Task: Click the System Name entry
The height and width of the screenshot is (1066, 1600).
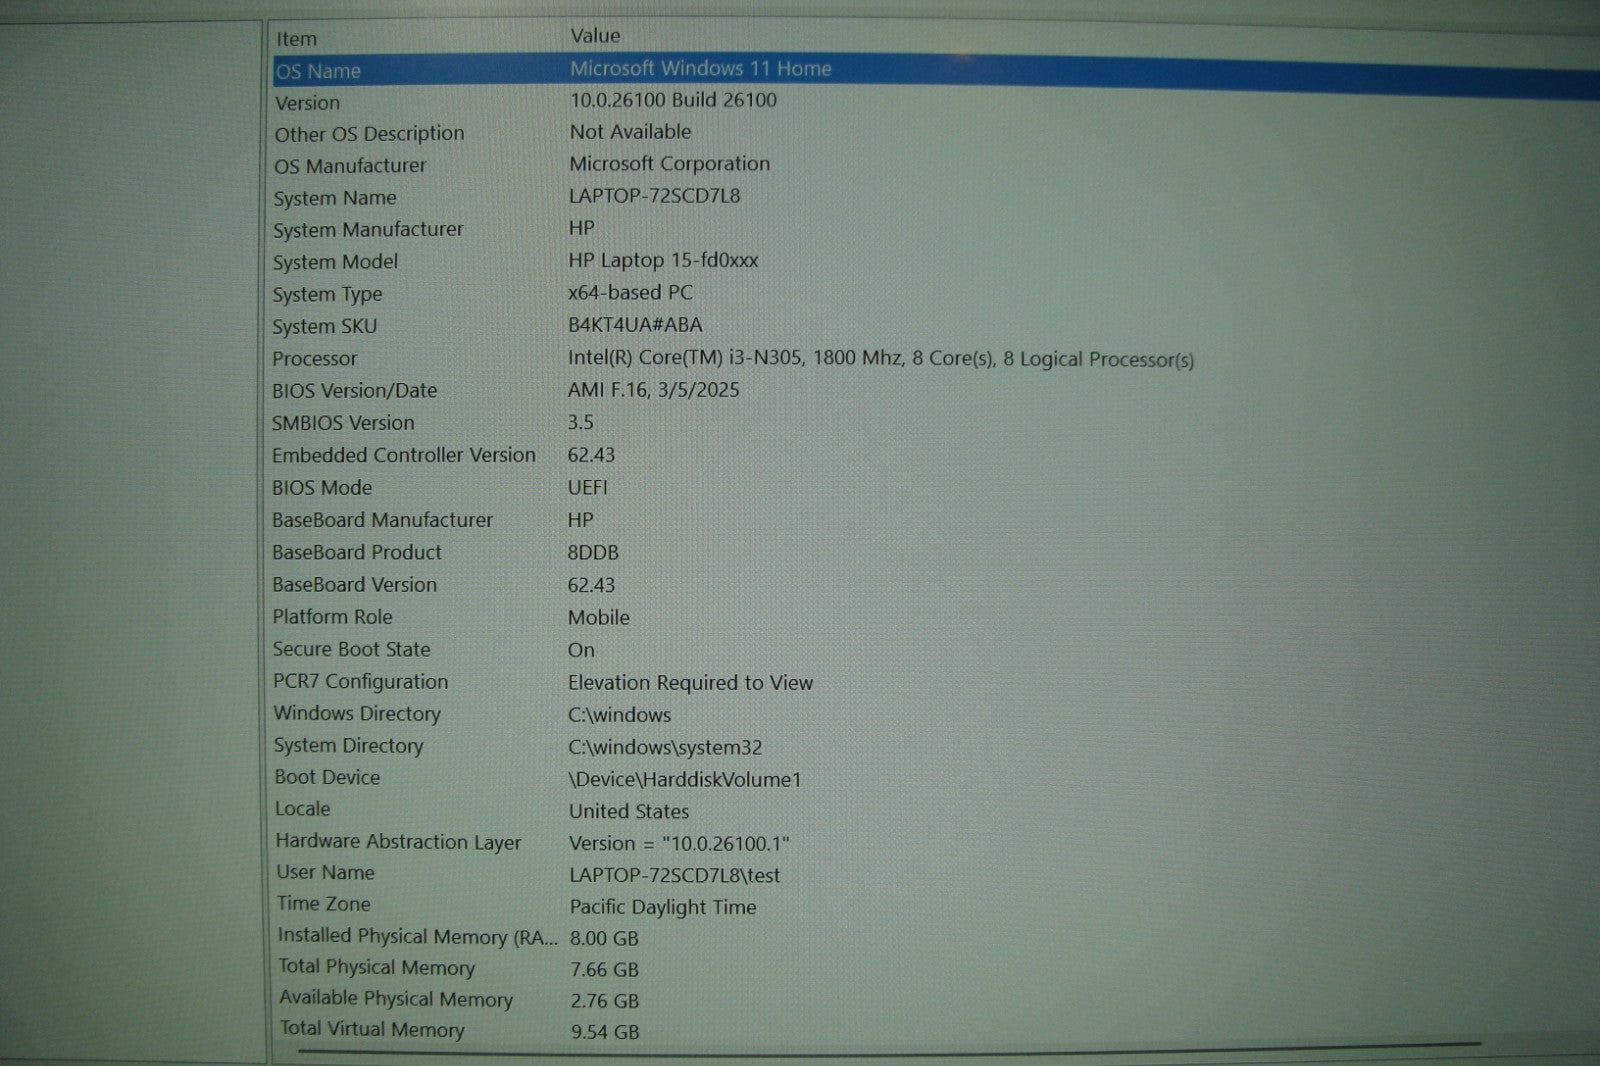Action: click(x=335, y=198)
